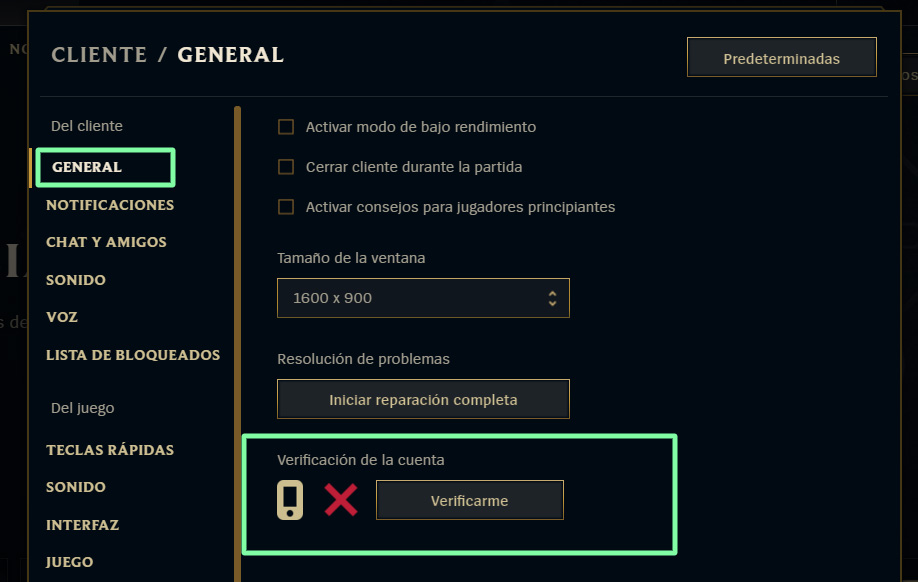Click the window size dropdown arrows

552,298
